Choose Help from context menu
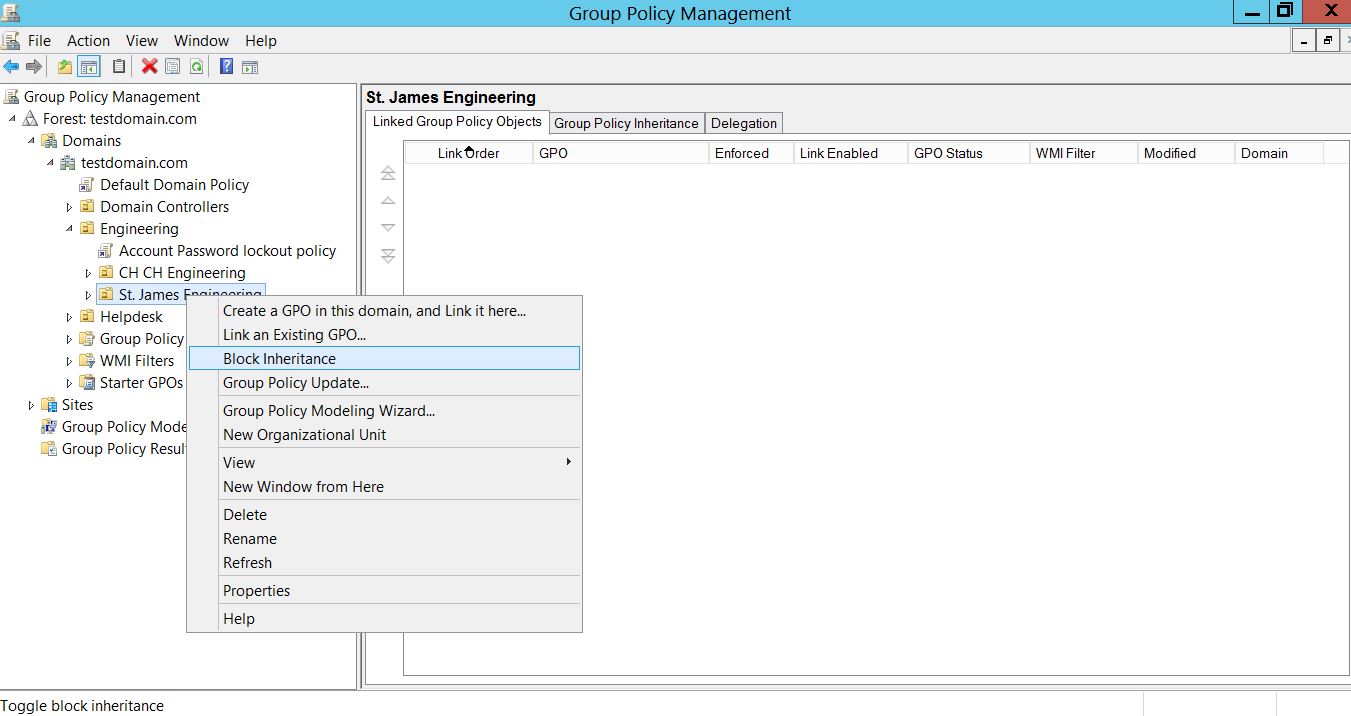 click(385, 619)
